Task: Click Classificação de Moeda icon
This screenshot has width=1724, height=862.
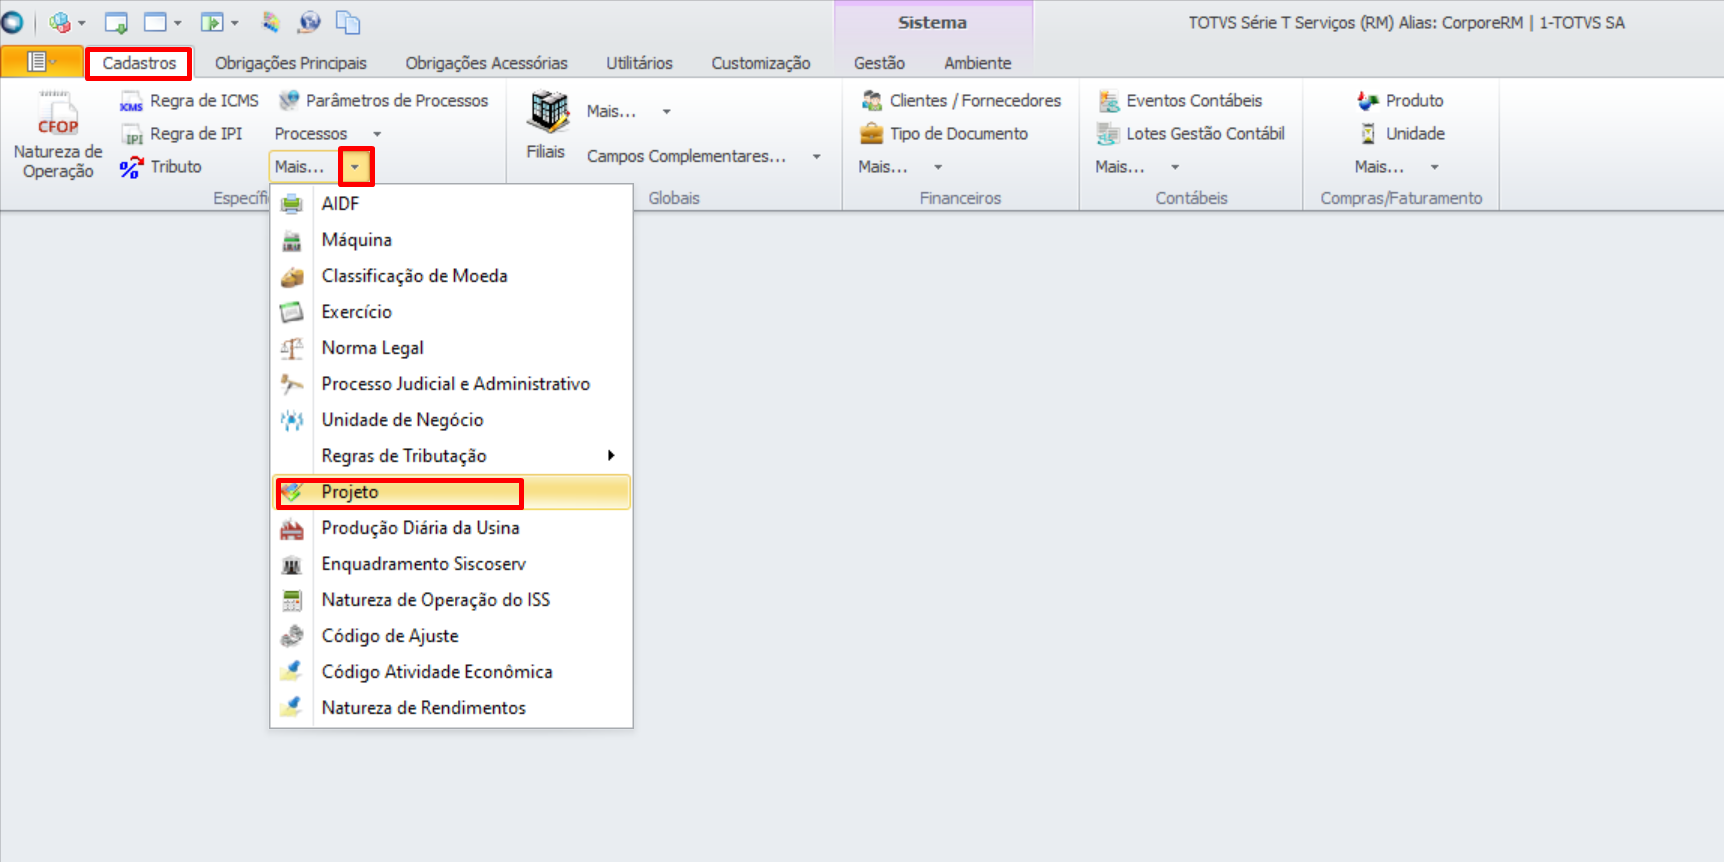Action: 291,276
